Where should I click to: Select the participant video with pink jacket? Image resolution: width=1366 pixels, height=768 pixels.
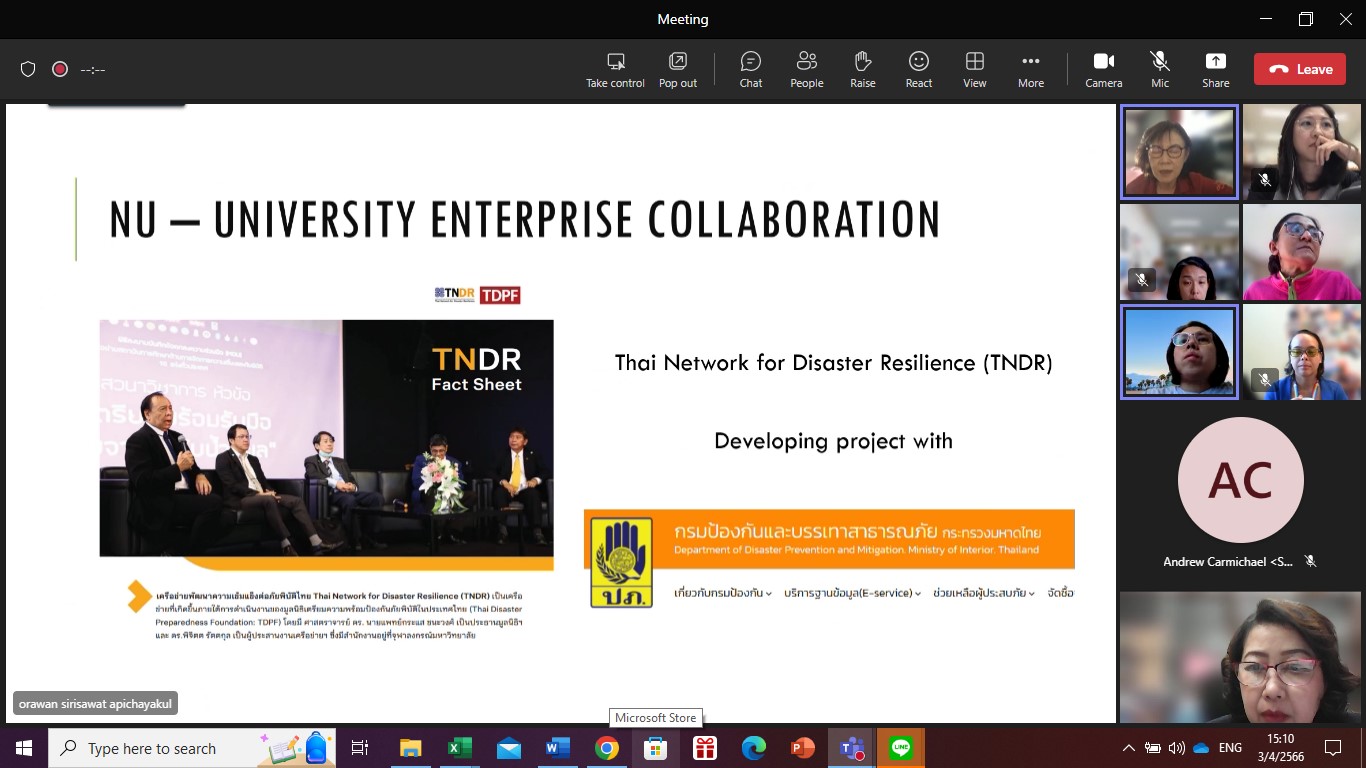click(x=1301, y=252)
